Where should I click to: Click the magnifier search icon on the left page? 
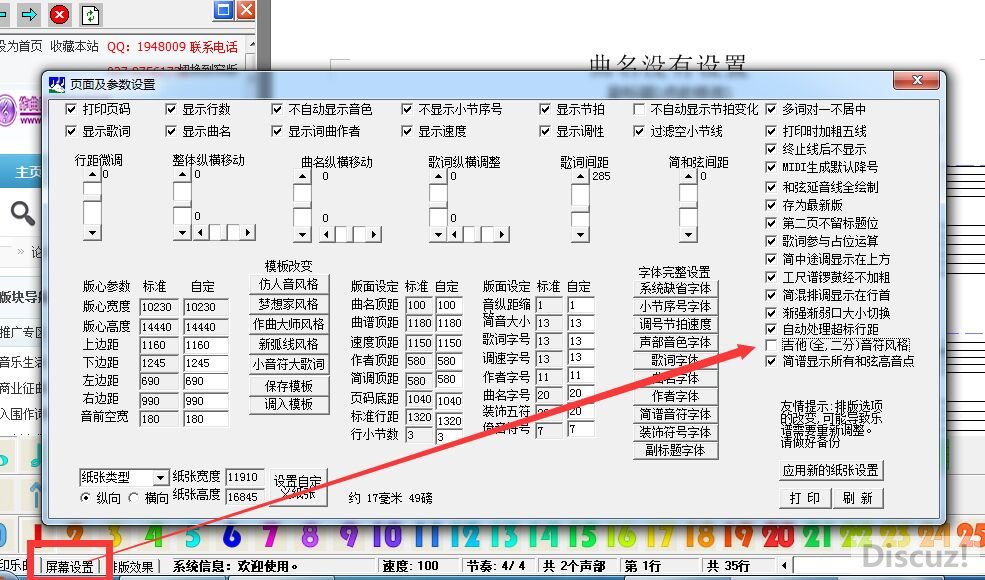click(23, 213)
